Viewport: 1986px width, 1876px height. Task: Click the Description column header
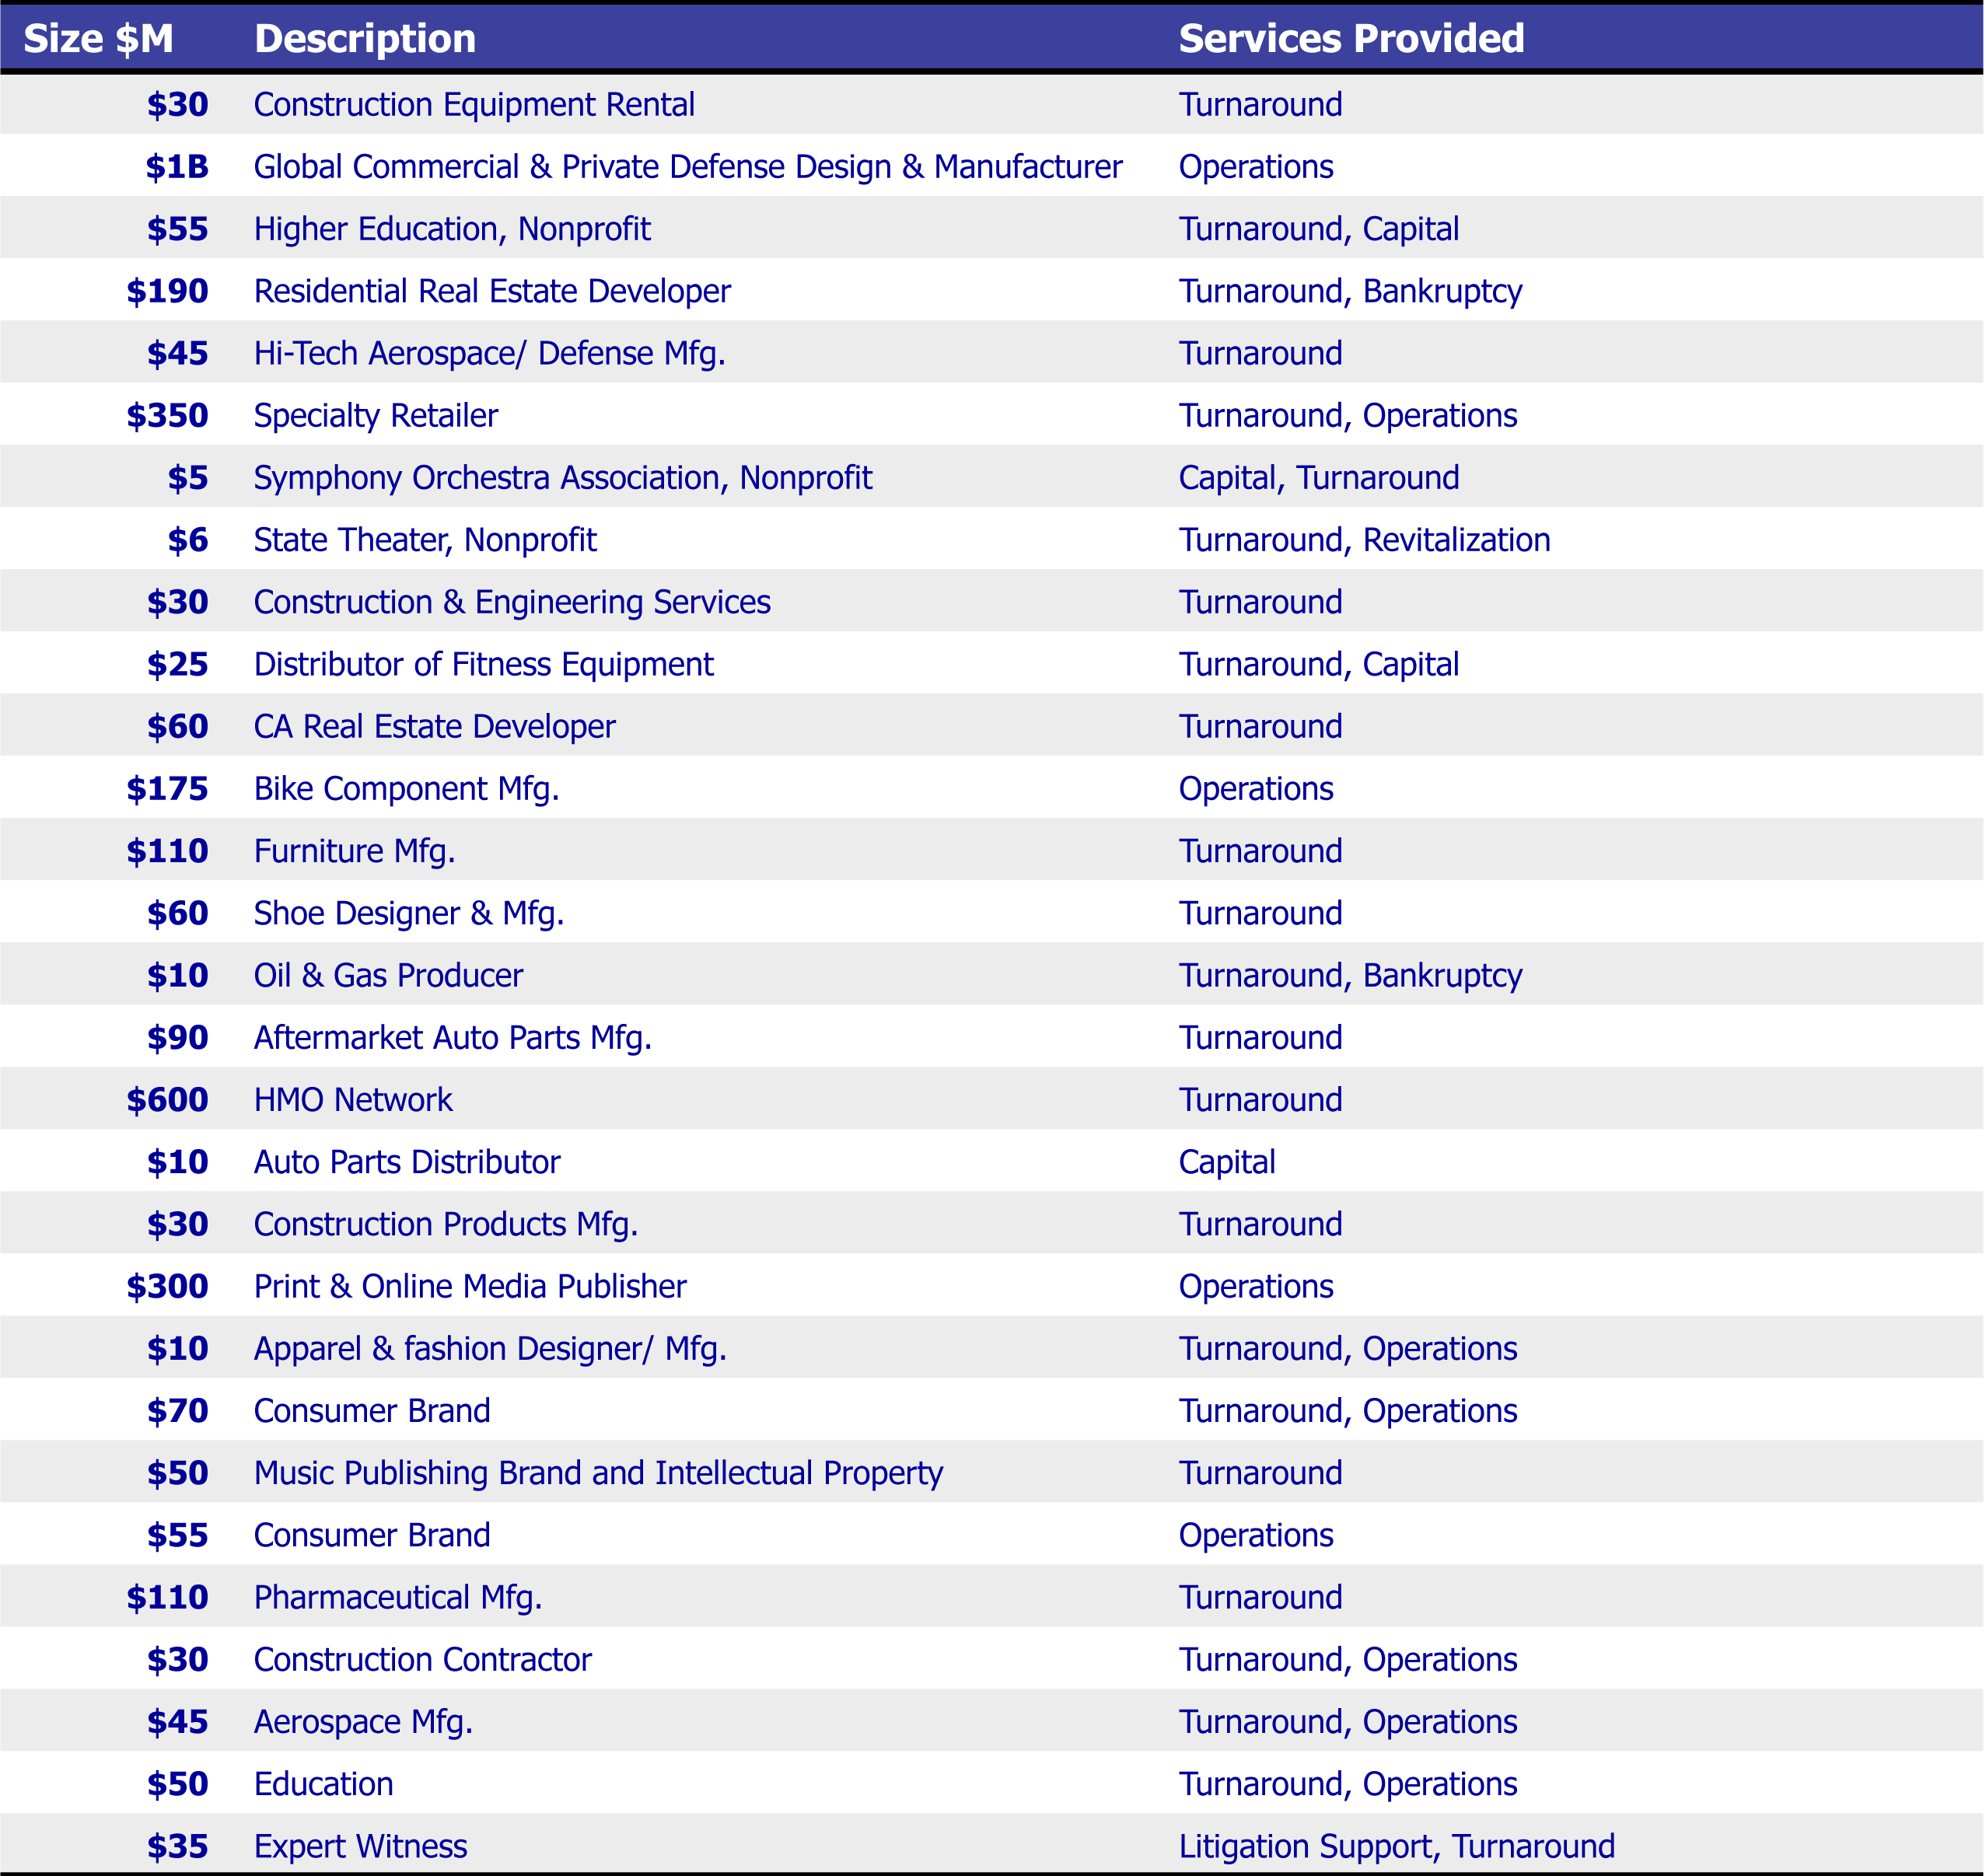coord(365,38)
